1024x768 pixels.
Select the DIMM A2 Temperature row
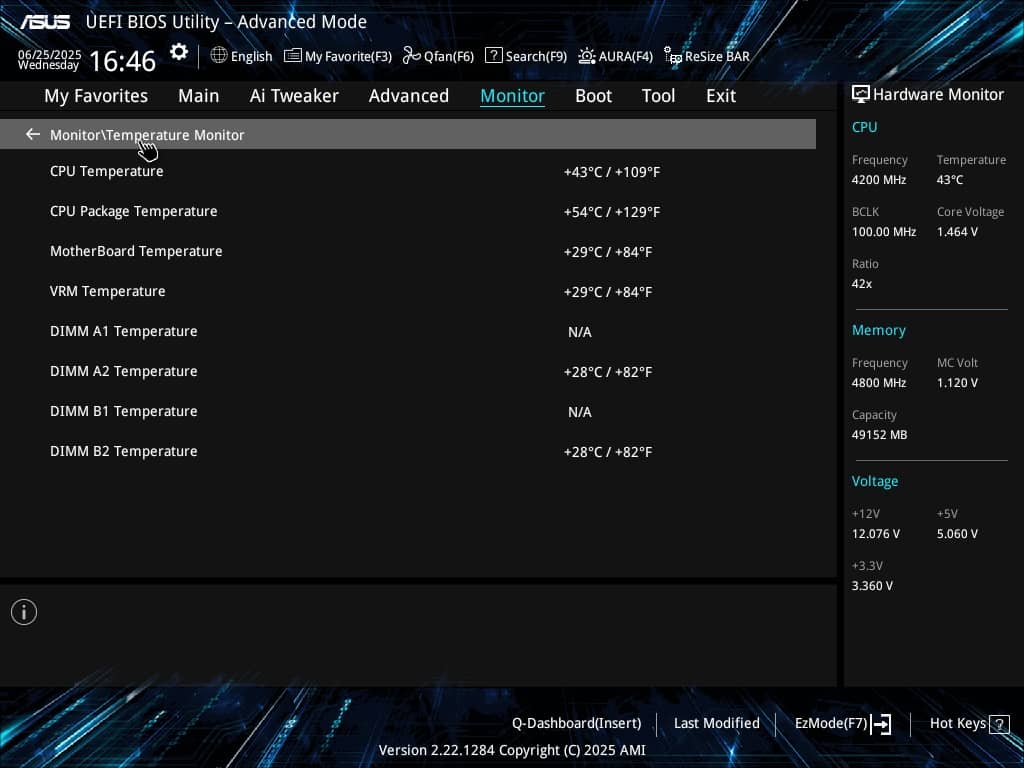408,371
